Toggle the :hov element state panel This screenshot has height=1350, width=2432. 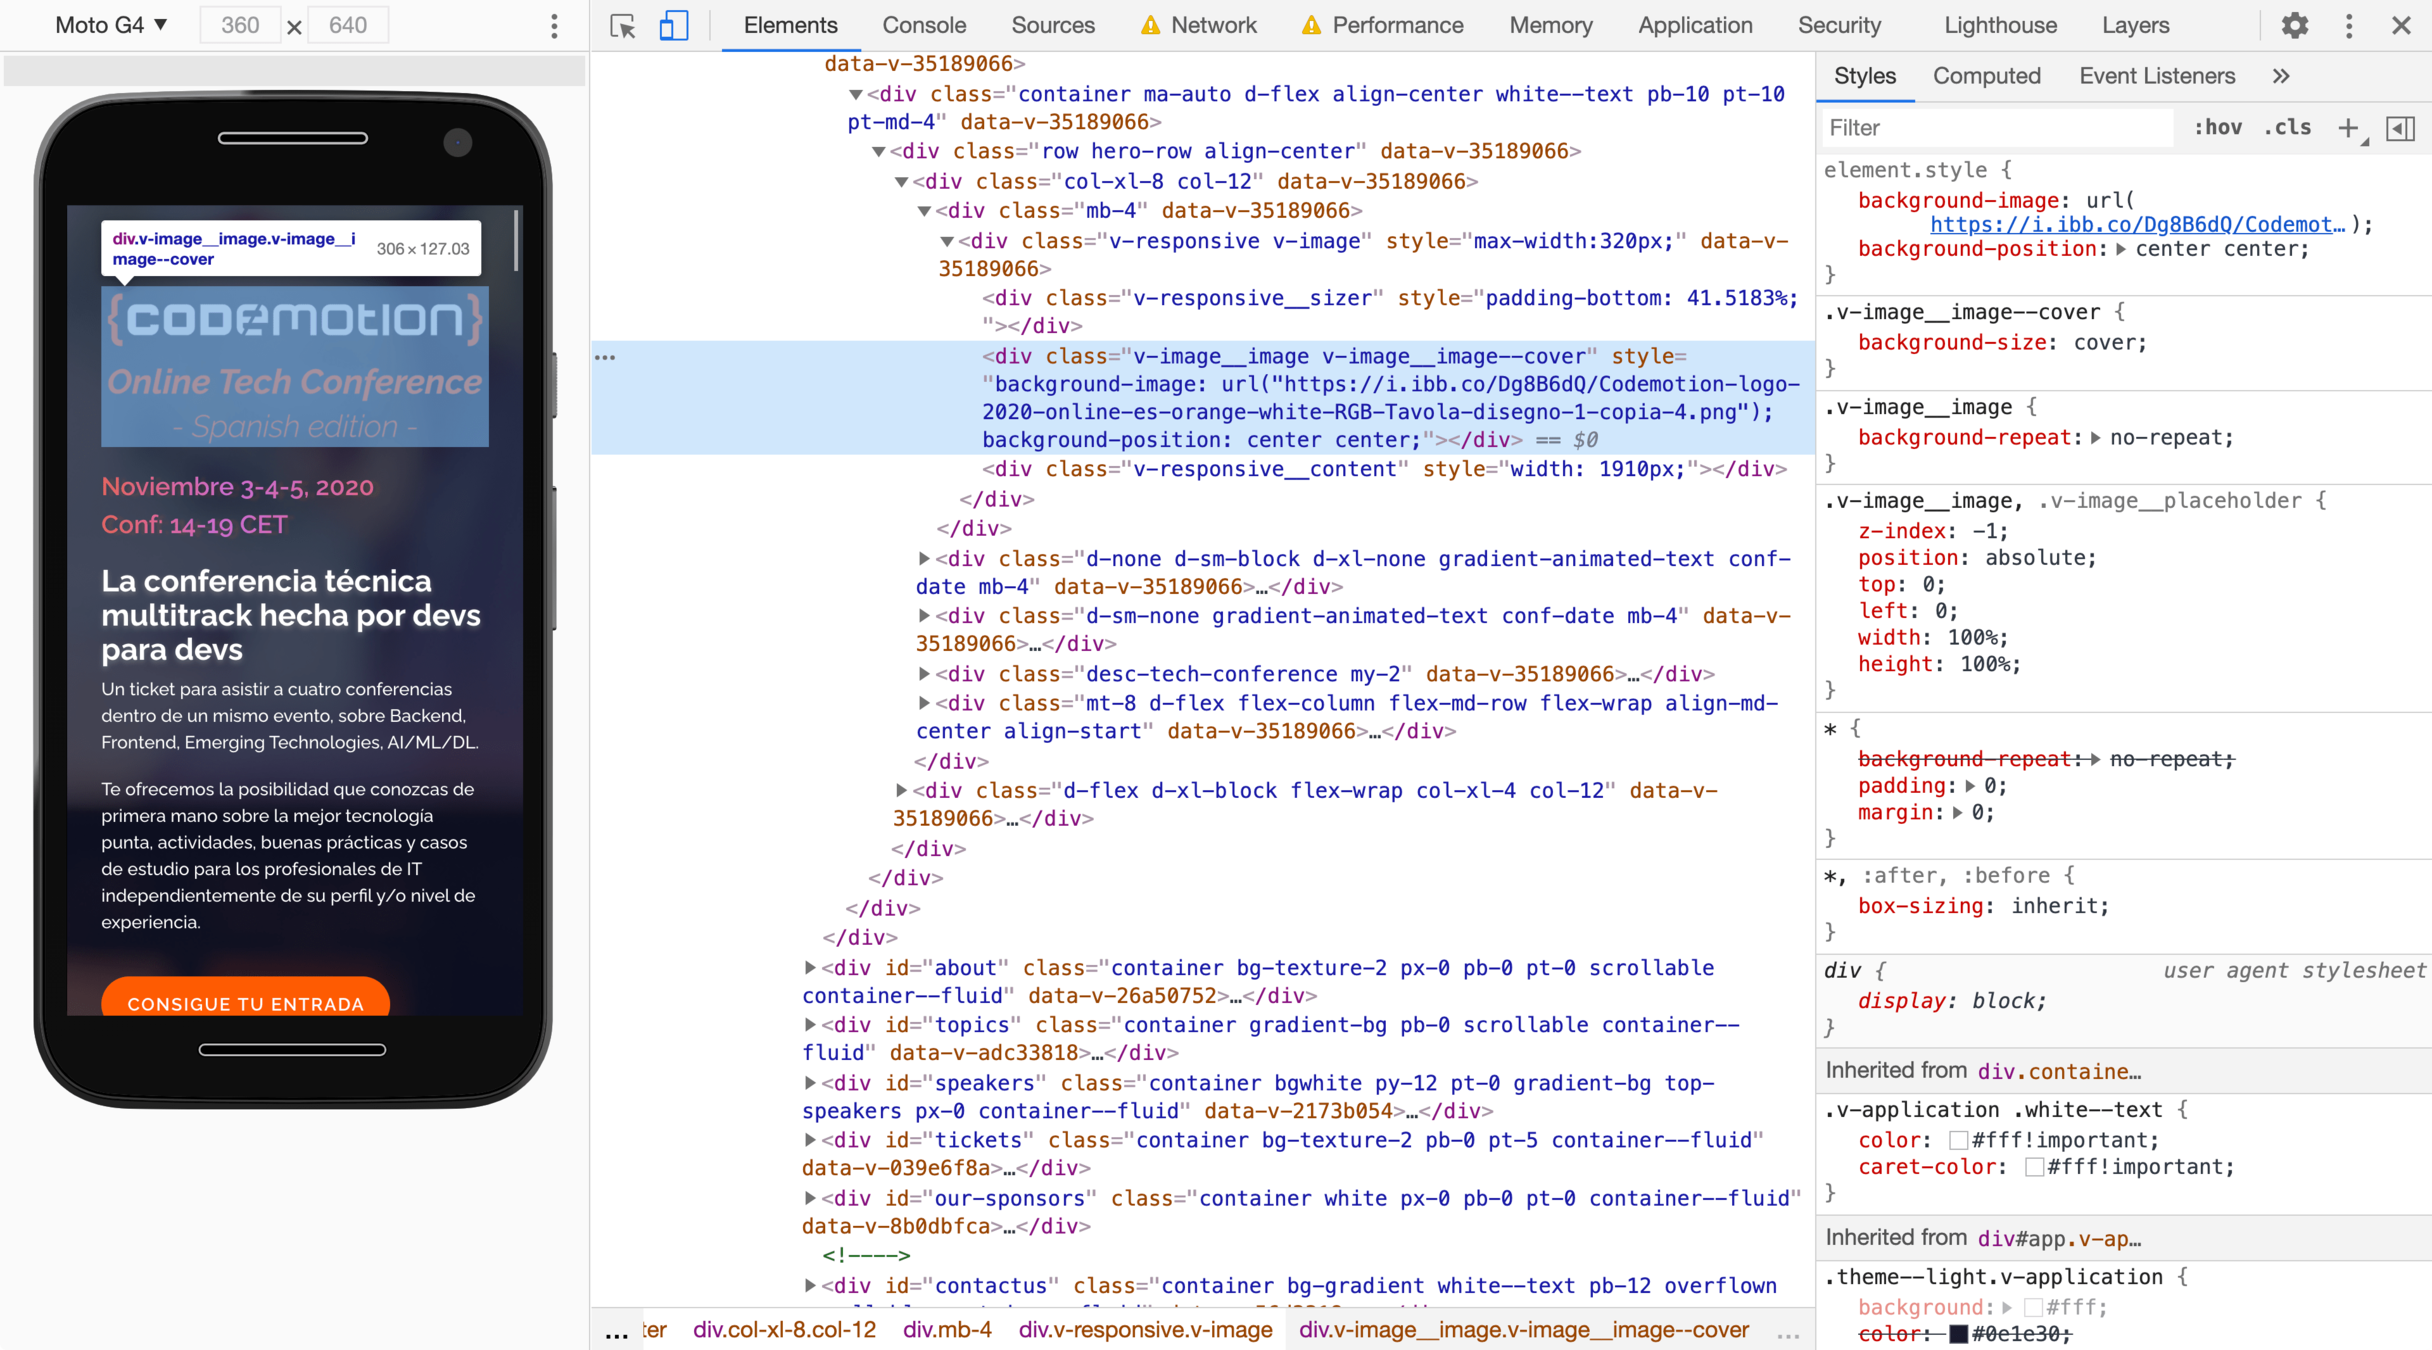2217,128
